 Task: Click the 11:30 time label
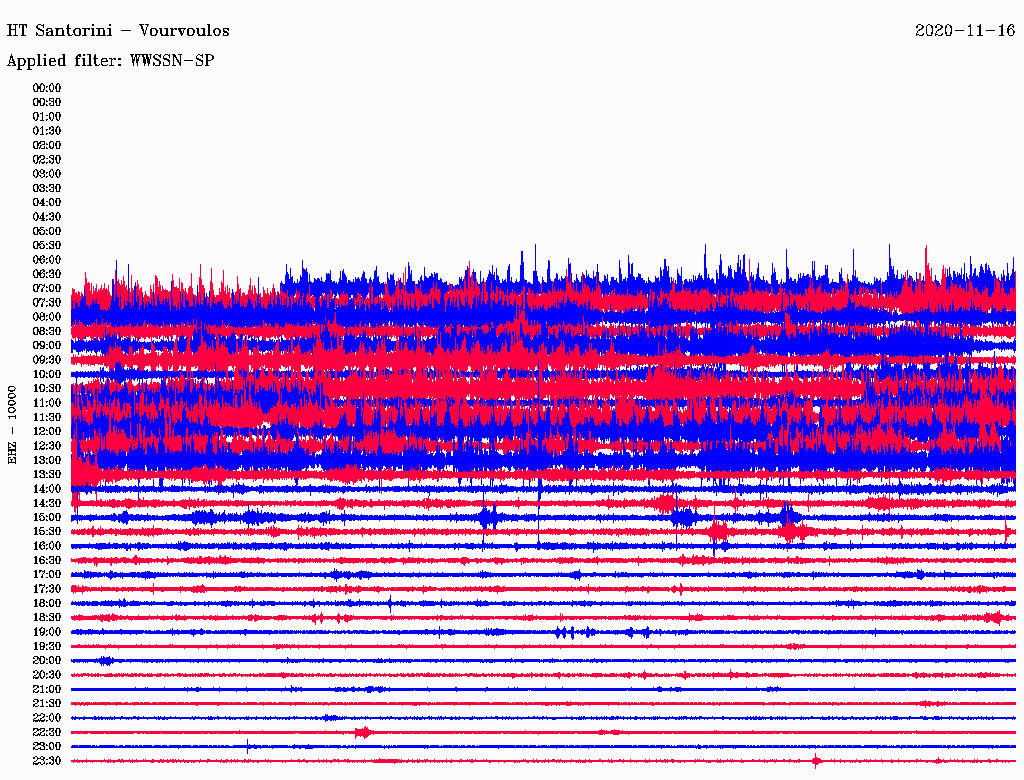pyautogui.click(x=47, y=417)
